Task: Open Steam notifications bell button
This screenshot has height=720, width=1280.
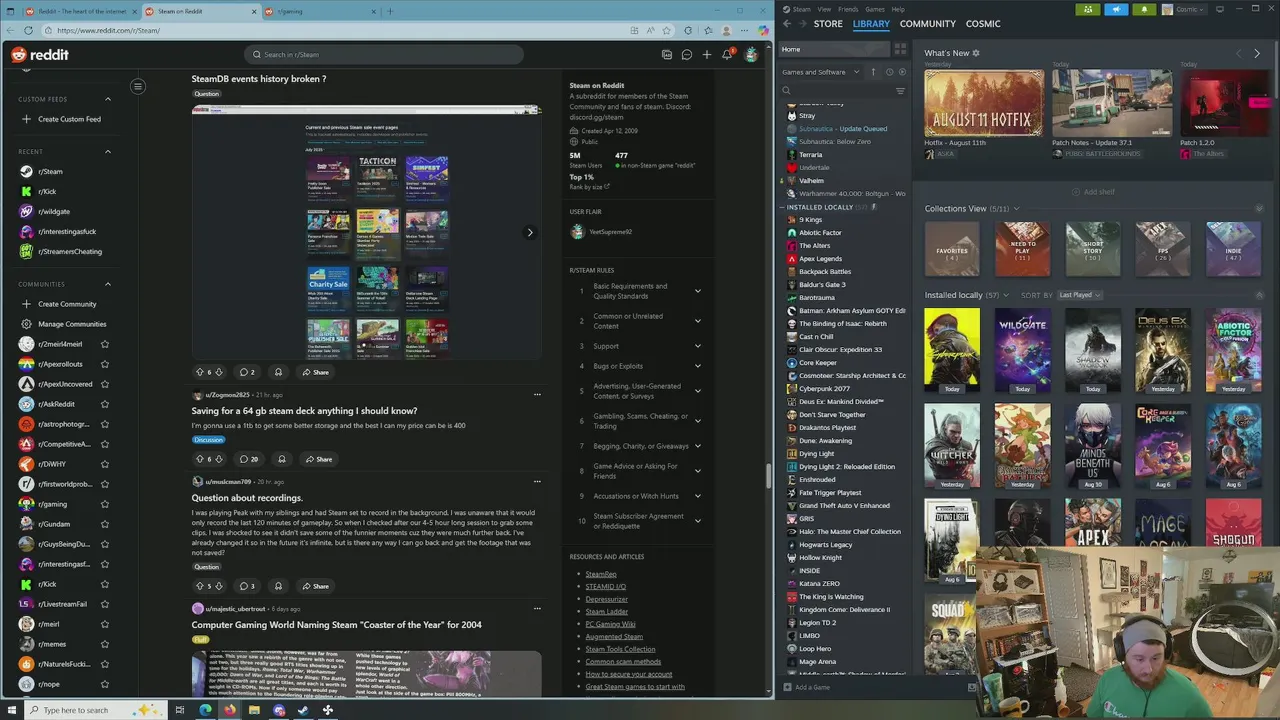Action: pyautogui.click(x=1143, y=9)
